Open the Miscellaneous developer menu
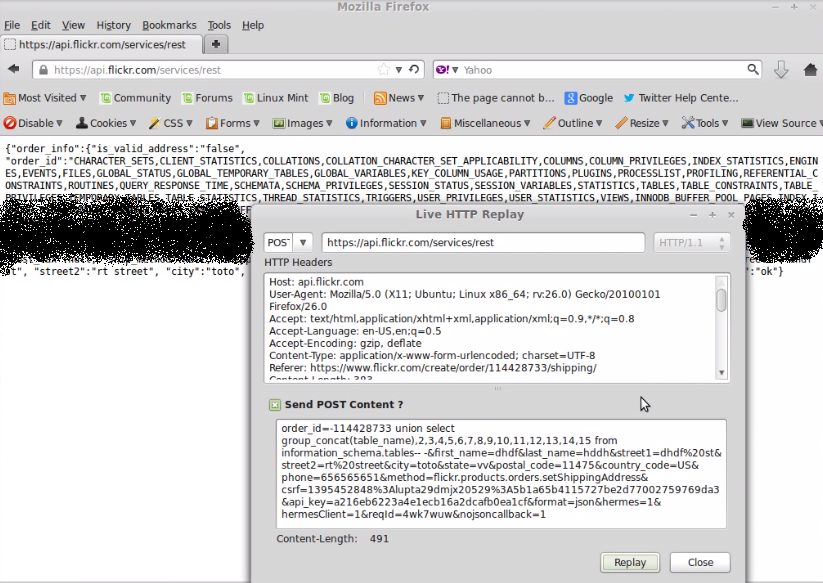Viewport: 823px width, 583px height. [x=486, y=123]
